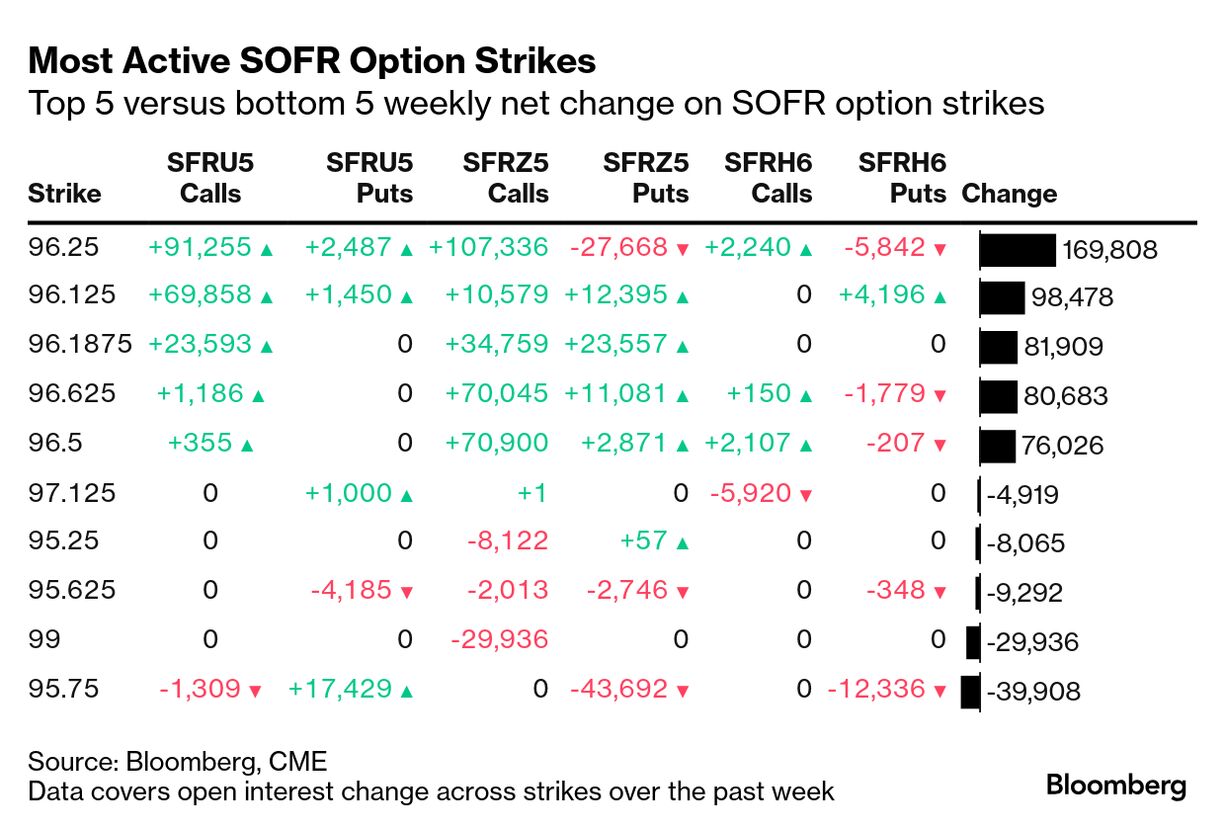This screenshot has width=1225, height=830.
Task: Click the red arrow after -12,336
Action: [x=939, y=691]
